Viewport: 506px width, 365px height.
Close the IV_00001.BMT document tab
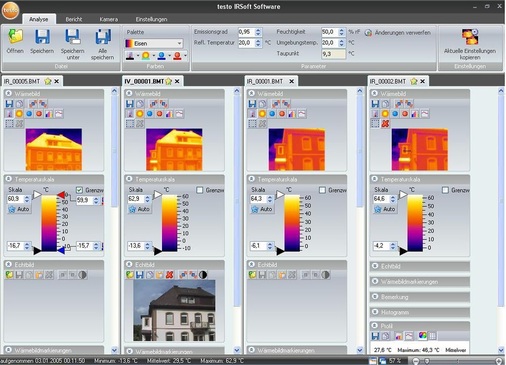pos(177,81)
